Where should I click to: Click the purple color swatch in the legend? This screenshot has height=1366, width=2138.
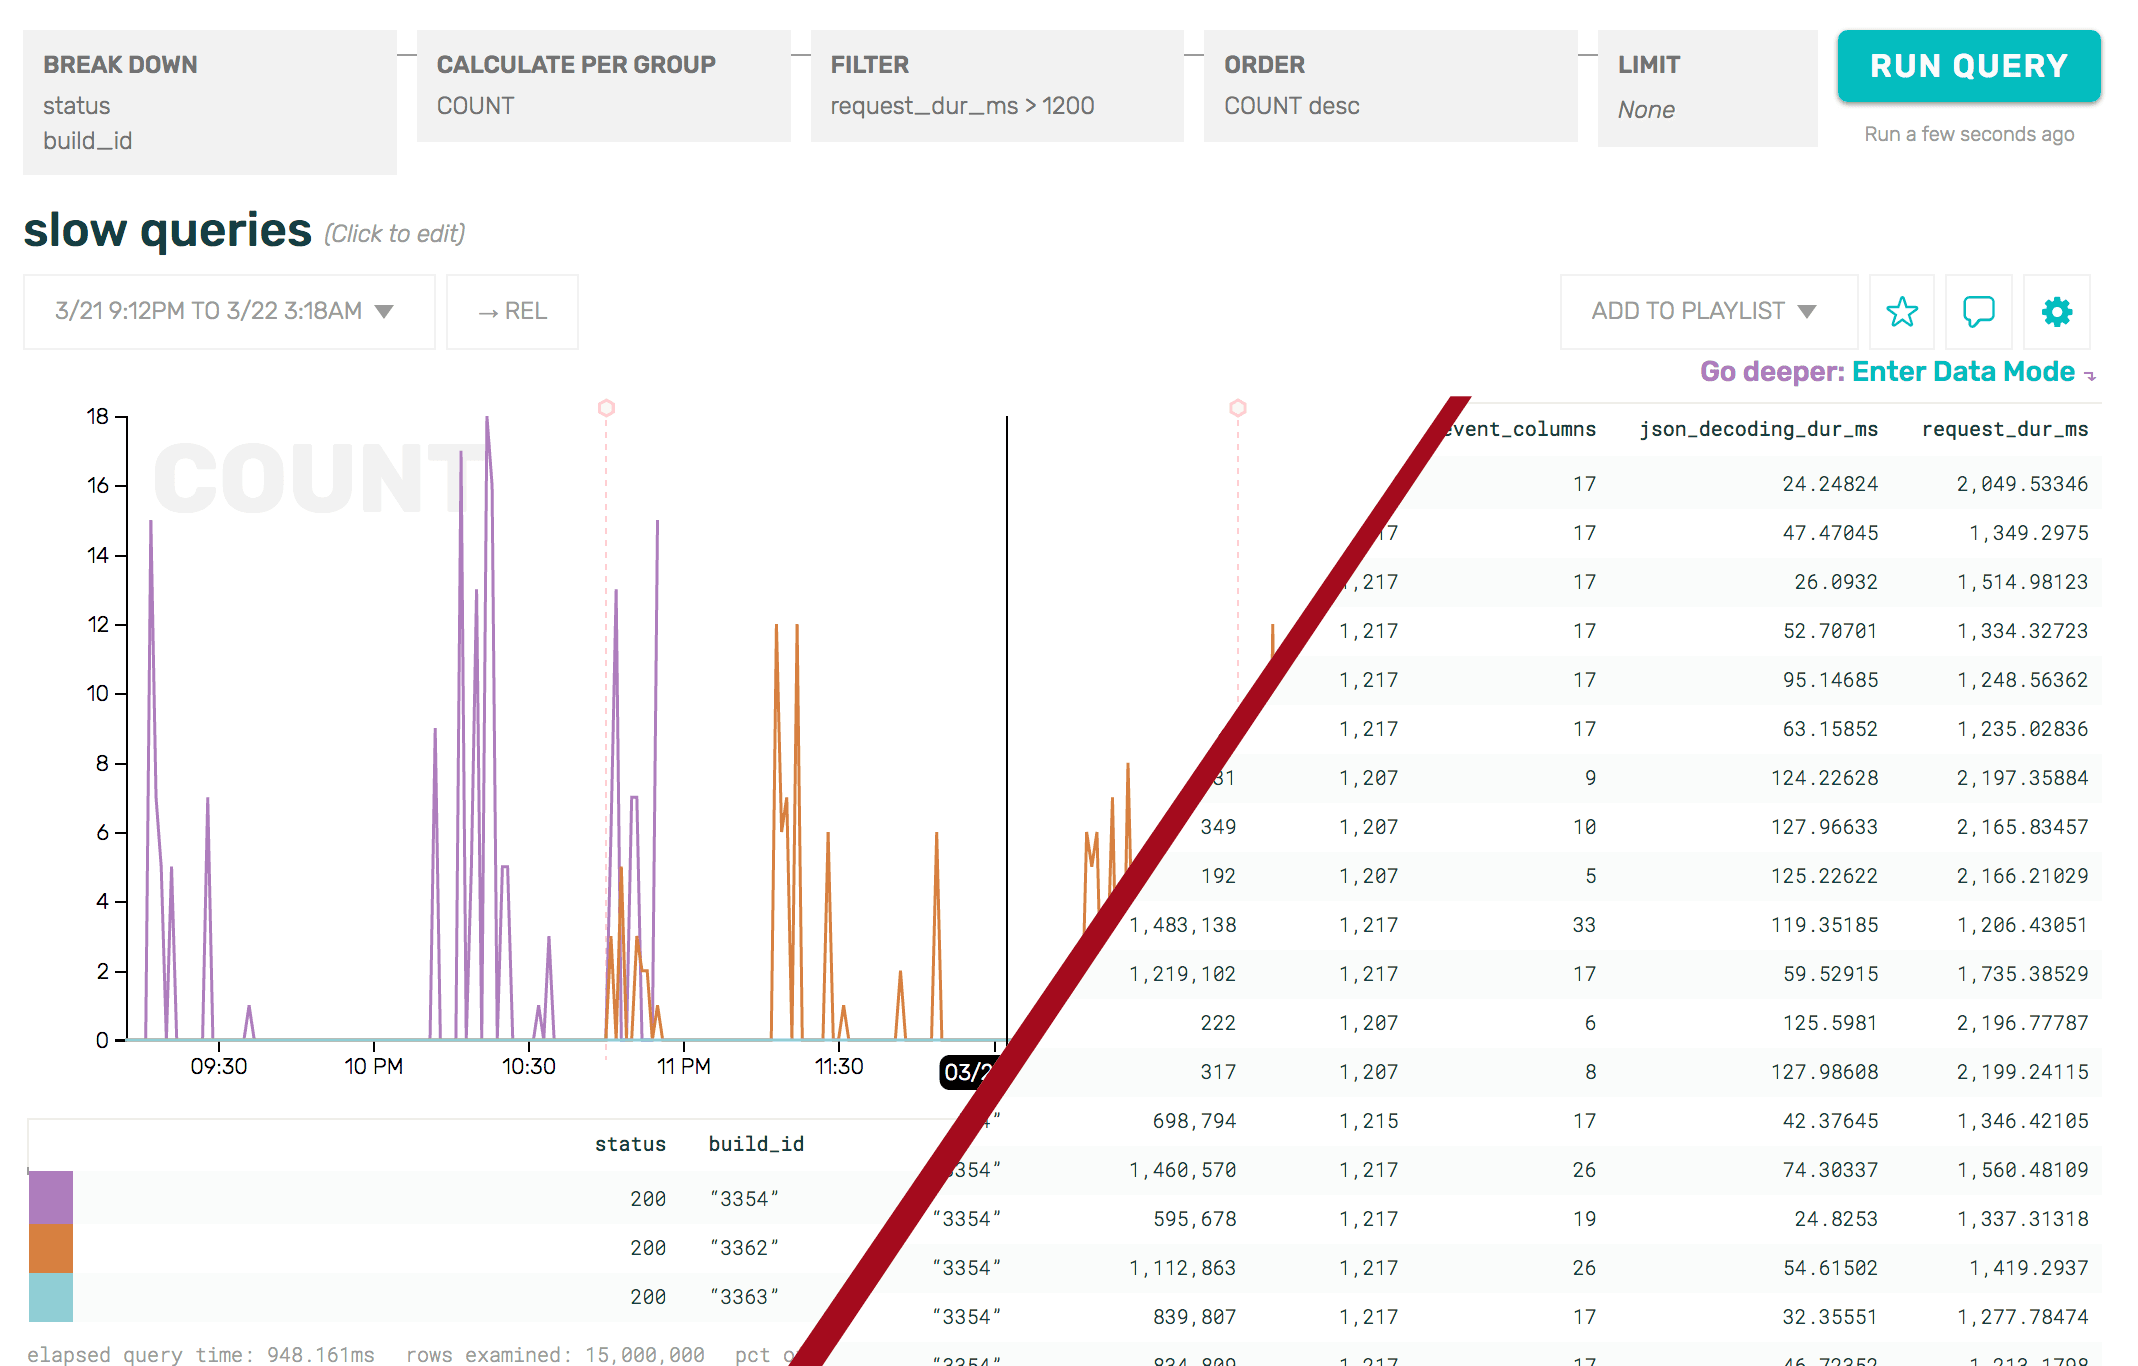tap(52, 1198)
